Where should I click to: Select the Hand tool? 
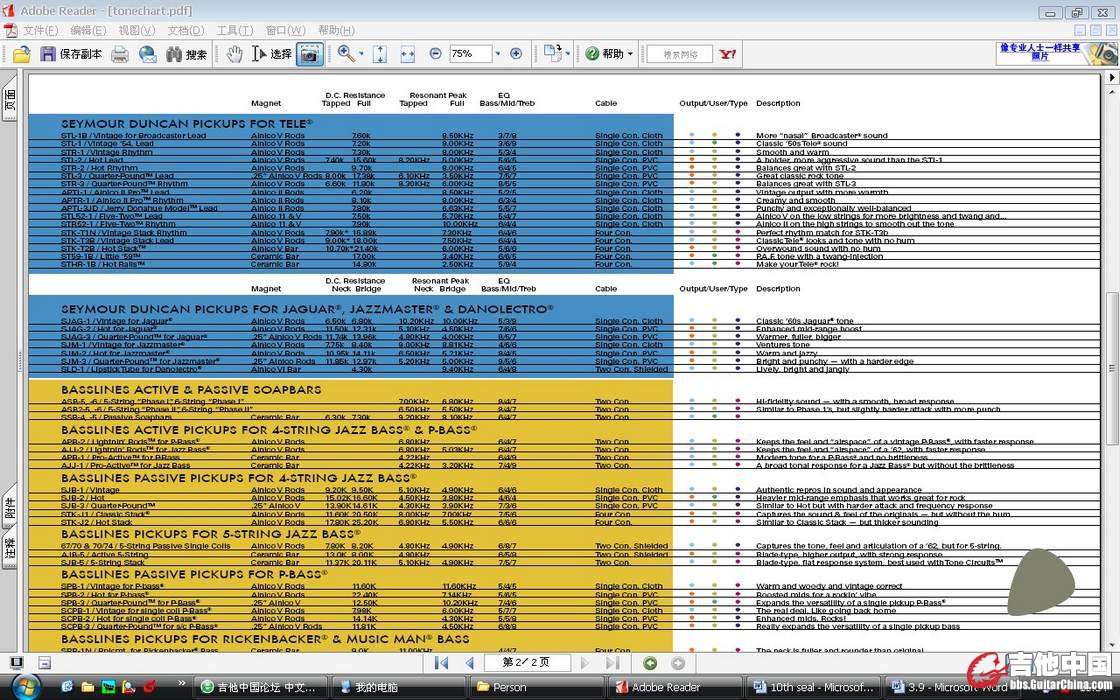point(234,54)
